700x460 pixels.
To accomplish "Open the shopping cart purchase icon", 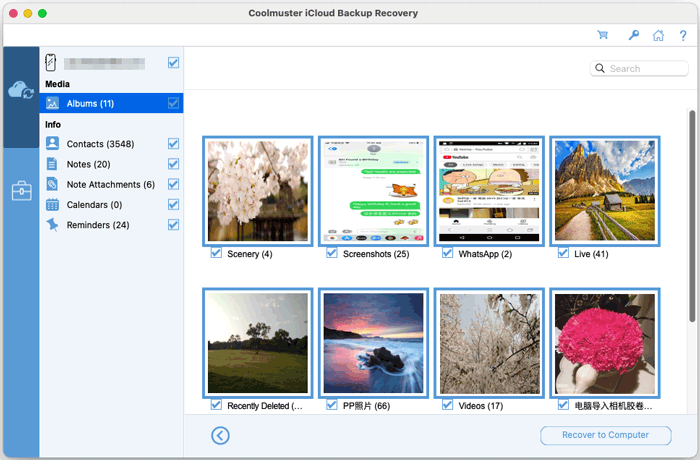I will [x=603, y=35].
